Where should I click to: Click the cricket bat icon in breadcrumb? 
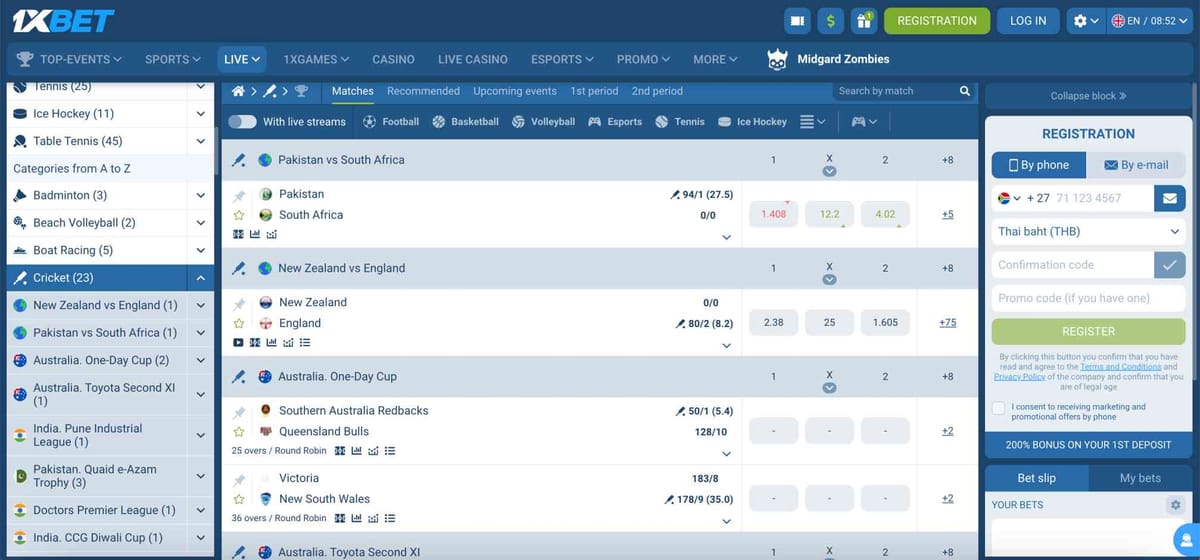[269, 91]
